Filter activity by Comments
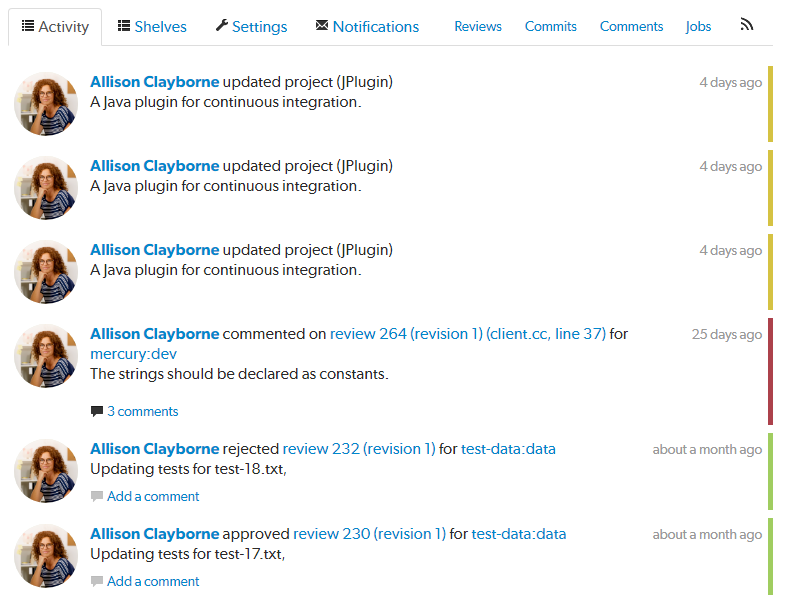790x600 pixels. [x=631, y=27]
